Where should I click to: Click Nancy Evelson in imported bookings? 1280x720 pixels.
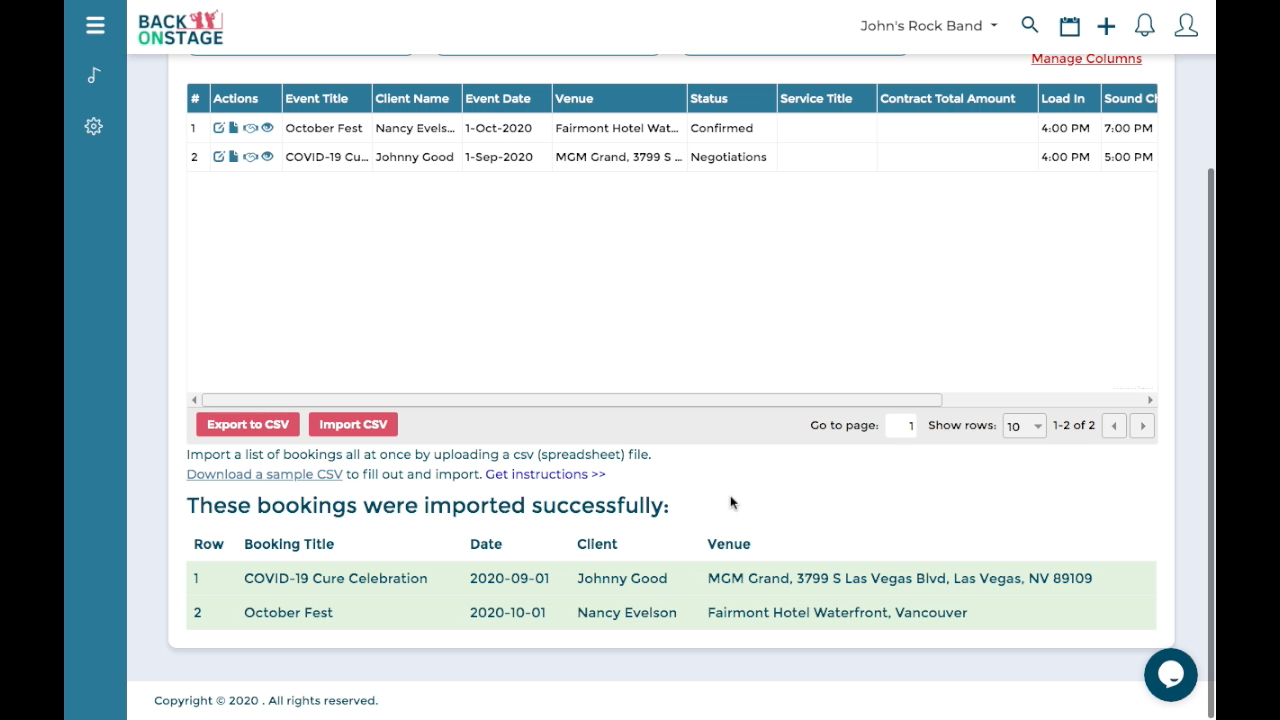[x=627, y=612]
